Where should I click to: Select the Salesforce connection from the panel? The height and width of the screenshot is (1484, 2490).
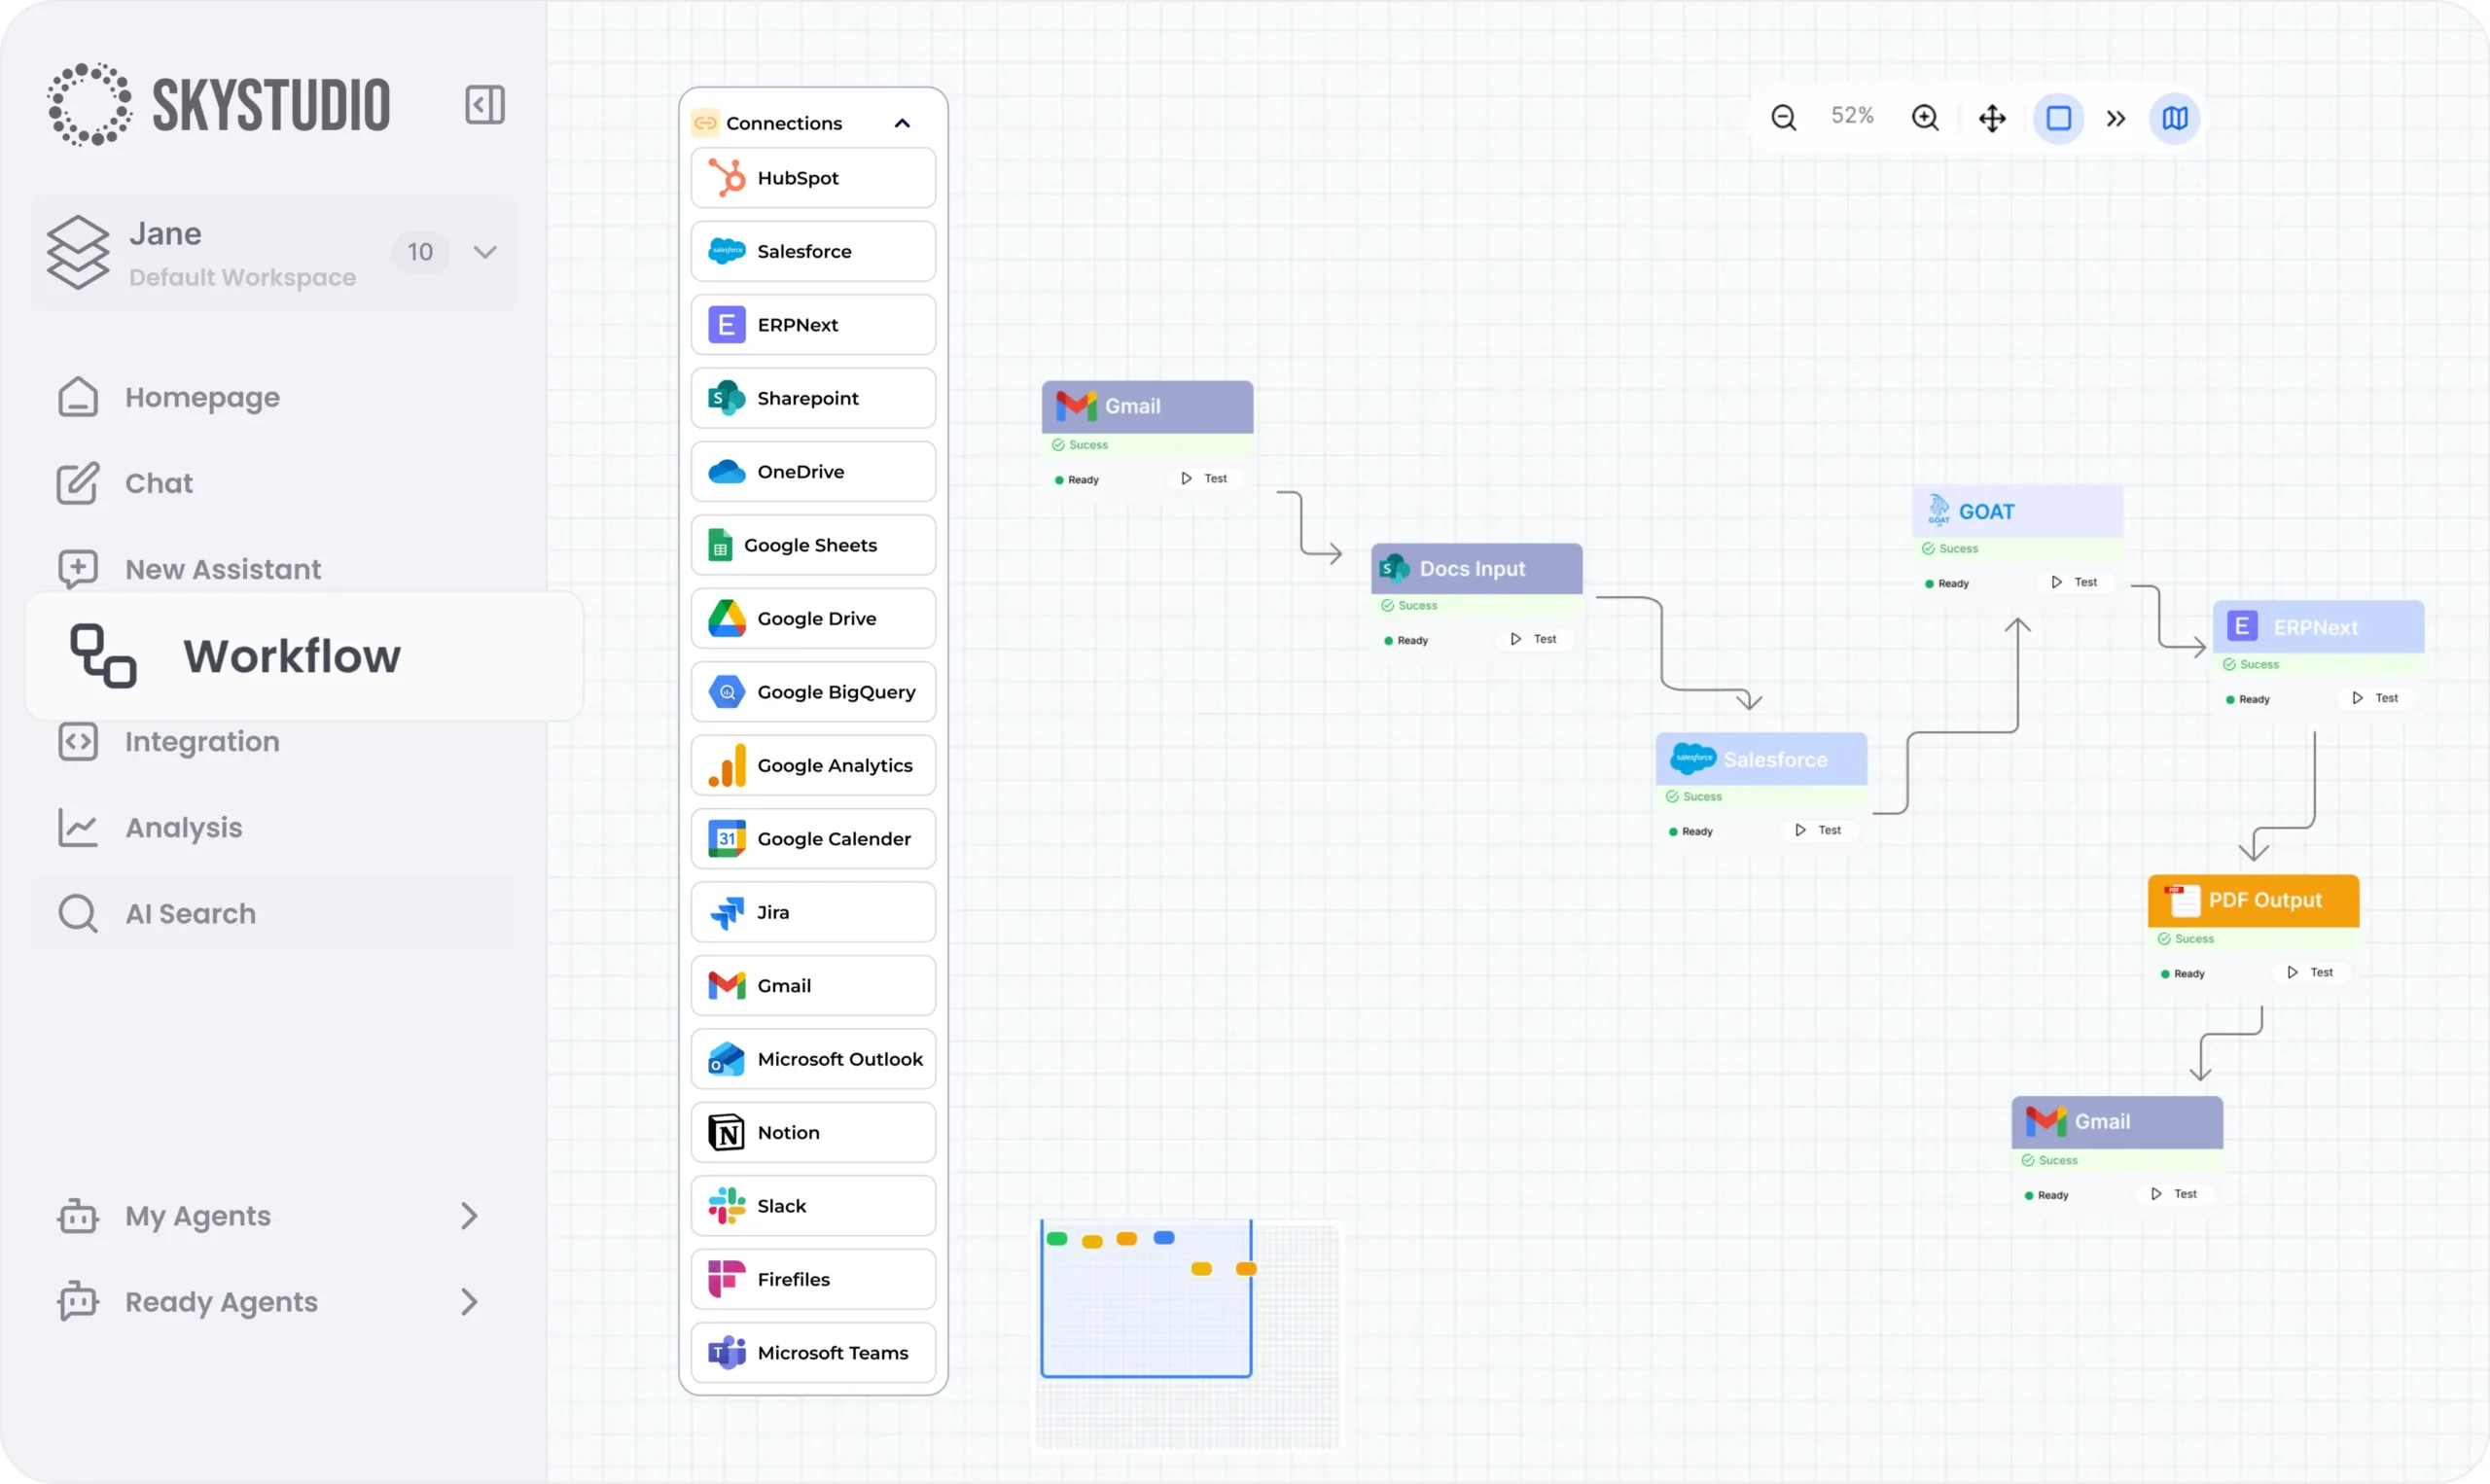(812, 251)
